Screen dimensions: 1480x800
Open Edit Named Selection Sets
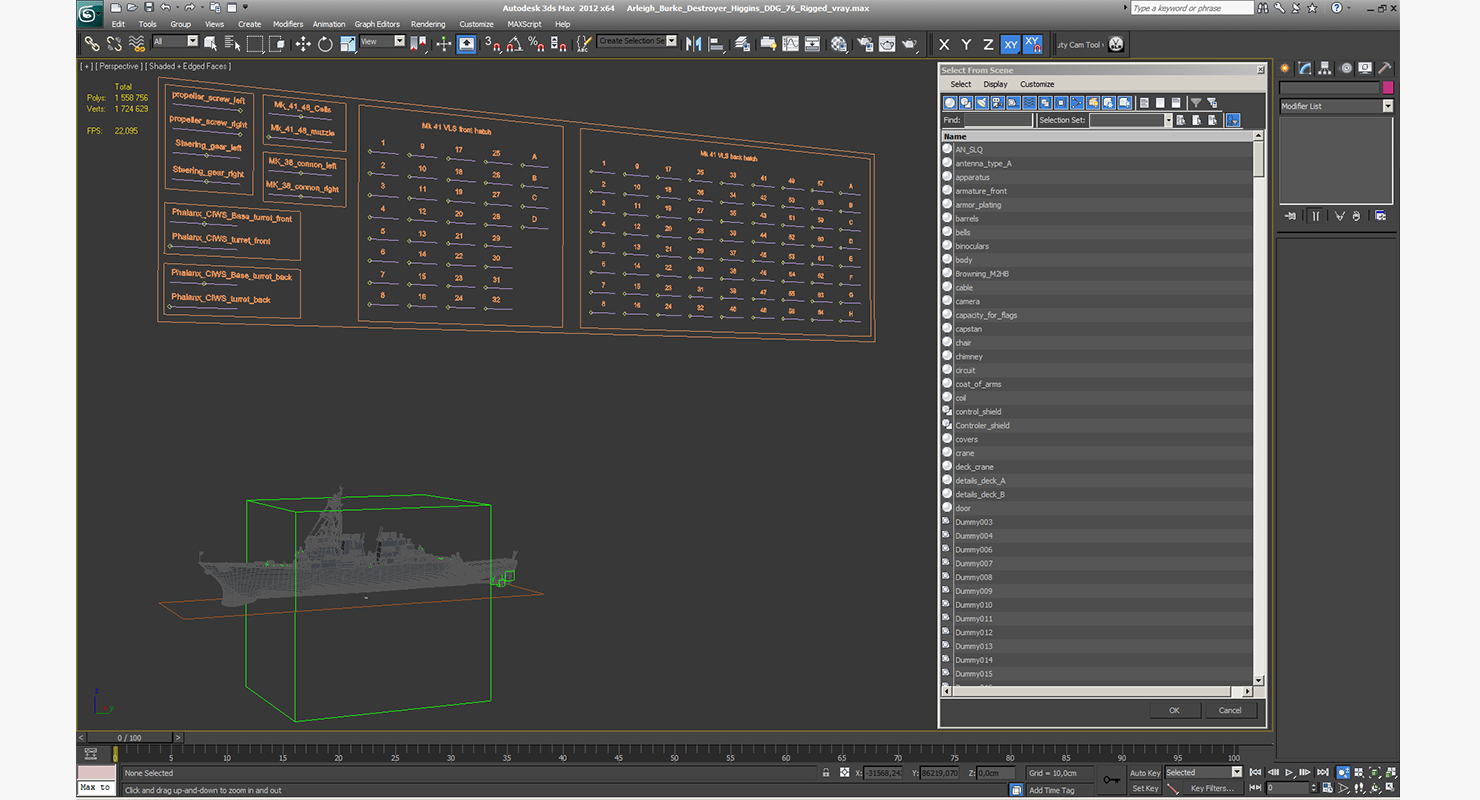click(586, 44)
